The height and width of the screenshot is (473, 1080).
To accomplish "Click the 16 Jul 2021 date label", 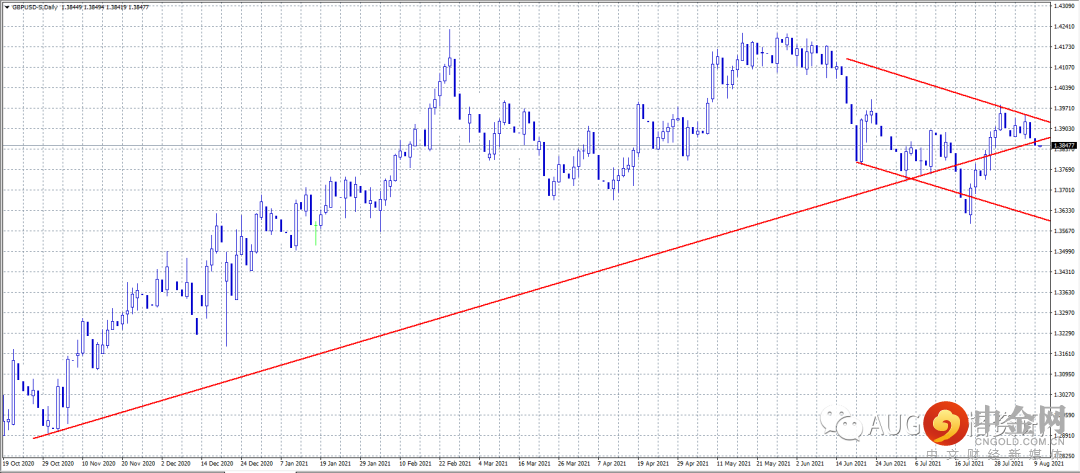I will coord(970,463).
